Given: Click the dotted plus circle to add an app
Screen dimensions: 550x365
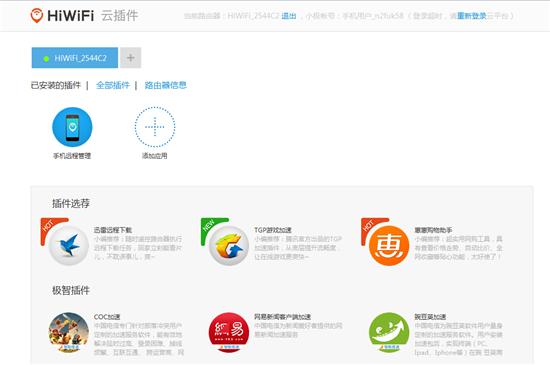Looking at the screenshot, I should [x=155, y=127].
